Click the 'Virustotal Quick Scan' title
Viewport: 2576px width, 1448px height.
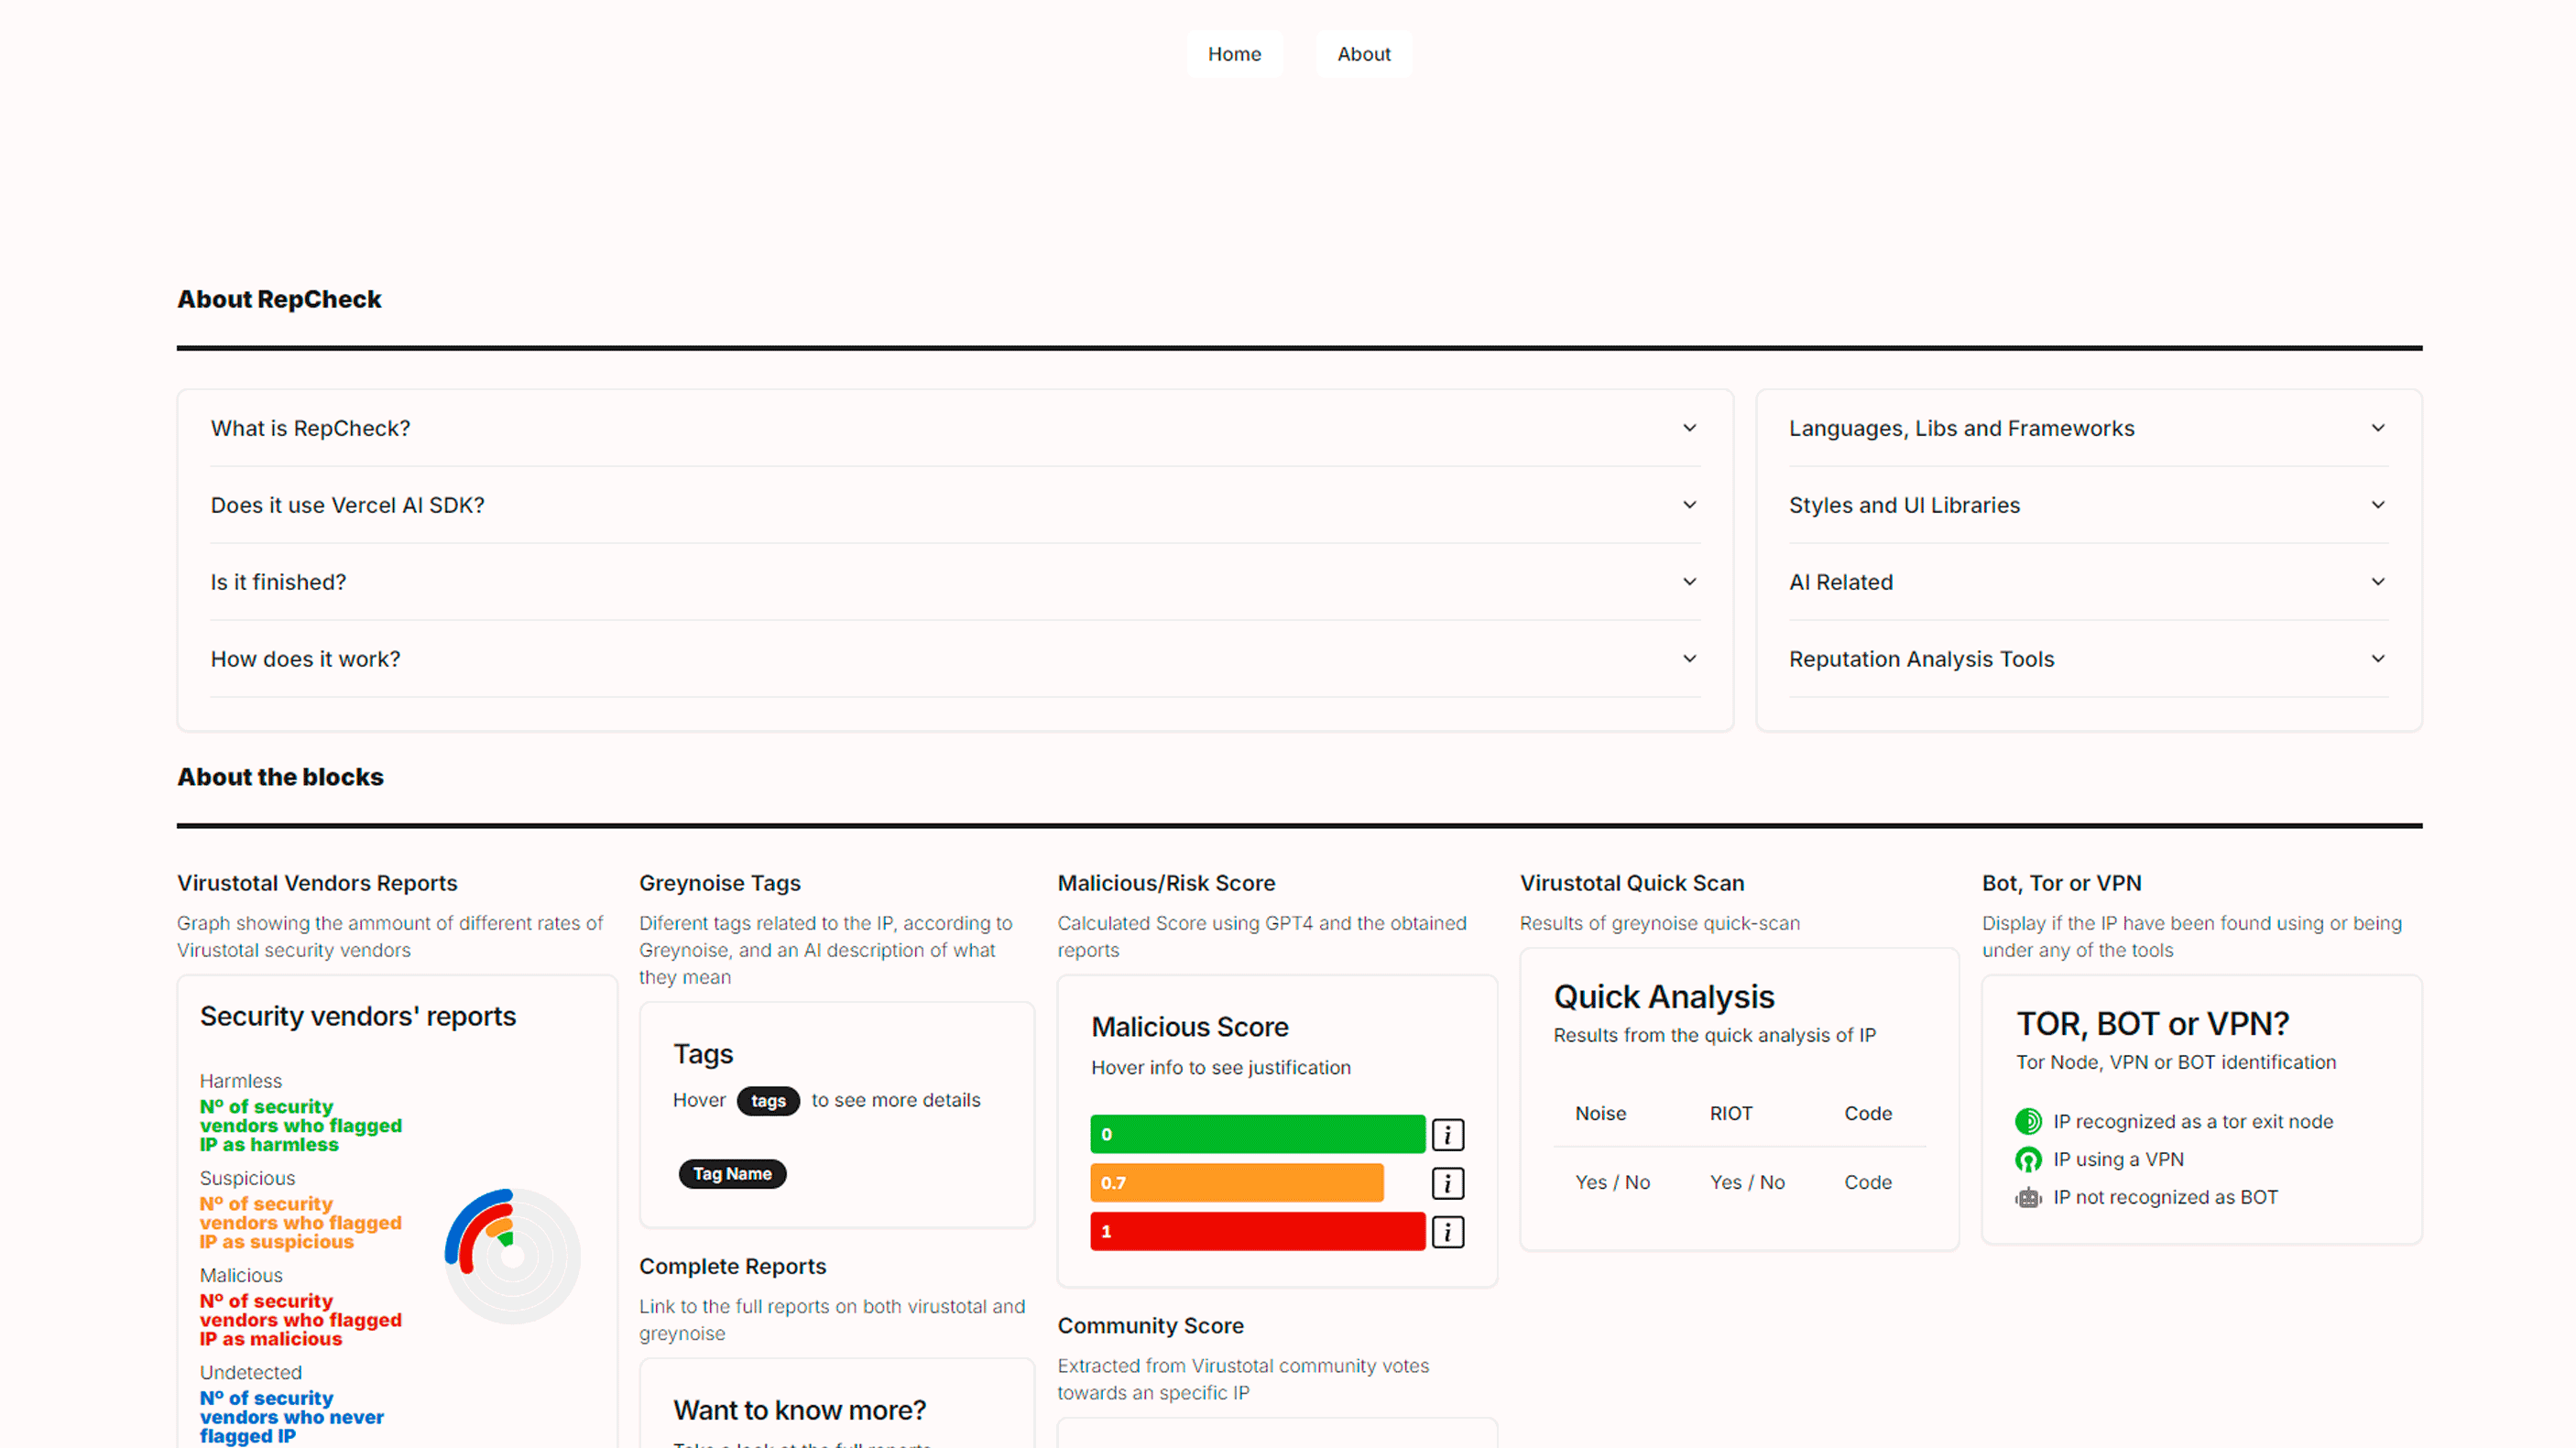click(x=1632, y=883)
